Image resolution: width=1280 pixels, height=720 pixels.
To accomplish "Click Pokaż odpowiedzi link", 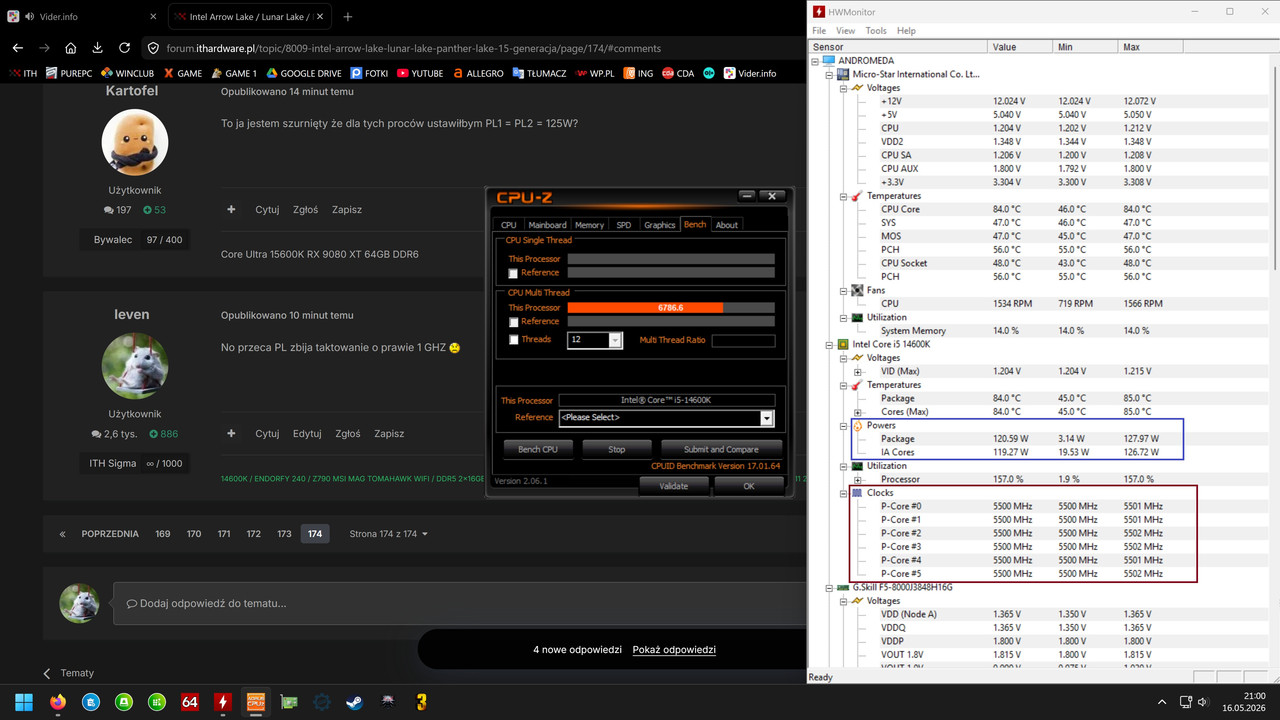I will [x=674, y=649].
